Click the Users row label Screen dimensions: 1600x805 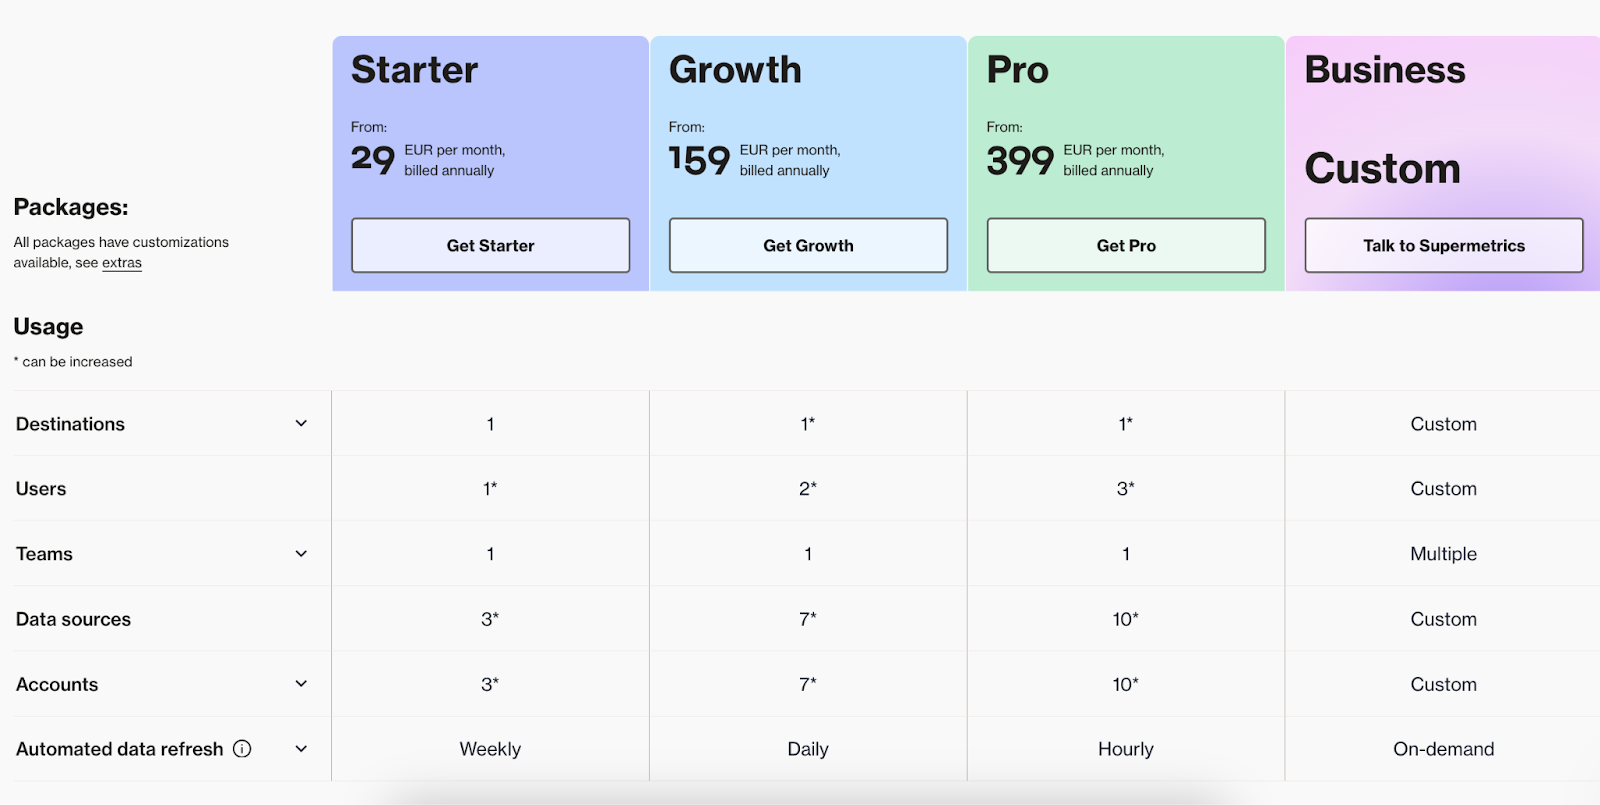coord(40,488)
